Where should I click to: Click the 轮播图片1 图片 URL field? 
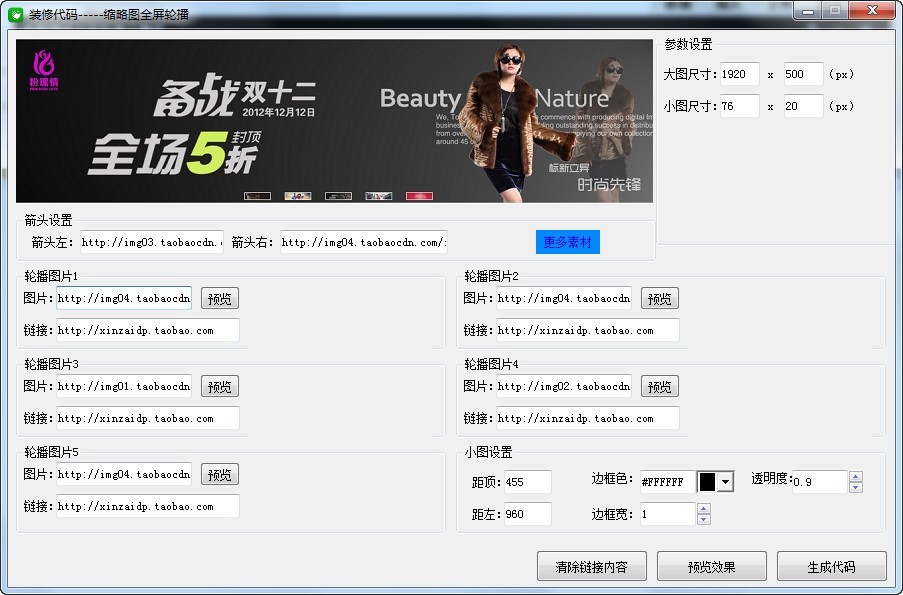pos(124,298)
